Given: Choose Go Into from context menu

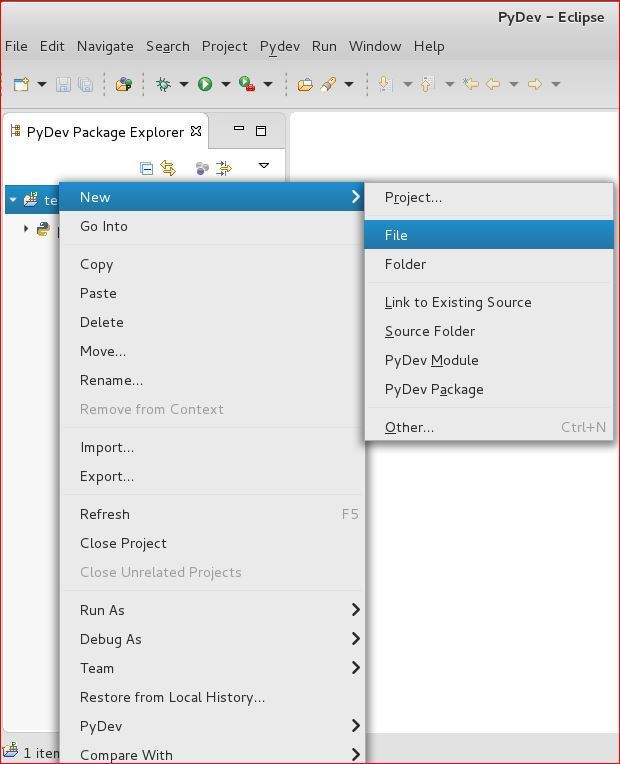Looking at the screenshot, I should pos(212,226).
